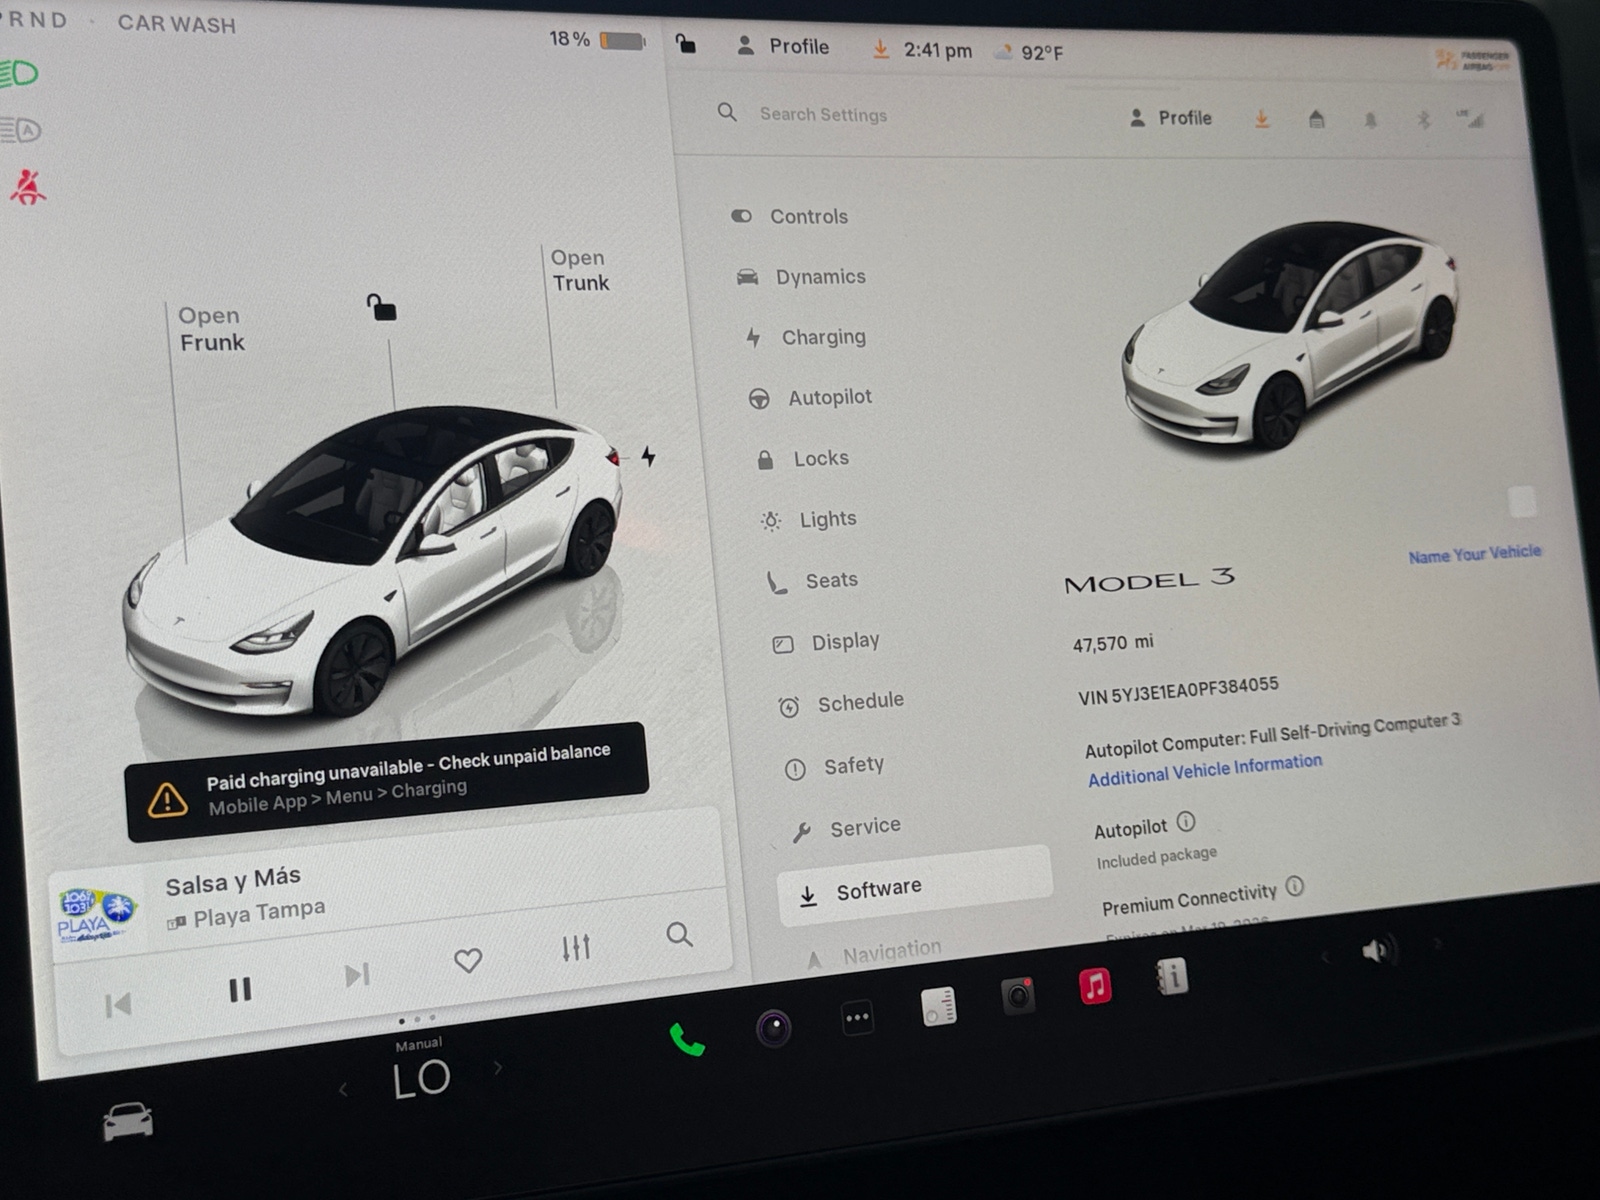Open the owner's manual info icon

1171,976
